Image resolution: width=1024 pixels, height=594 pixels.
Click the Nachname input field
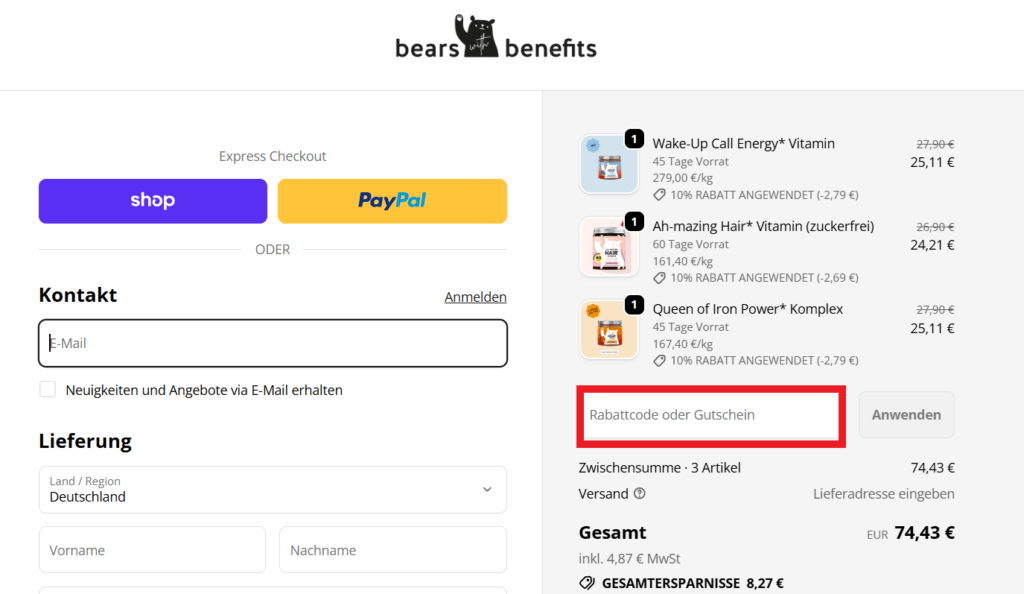pyautogui.click(x=392, y=549)
